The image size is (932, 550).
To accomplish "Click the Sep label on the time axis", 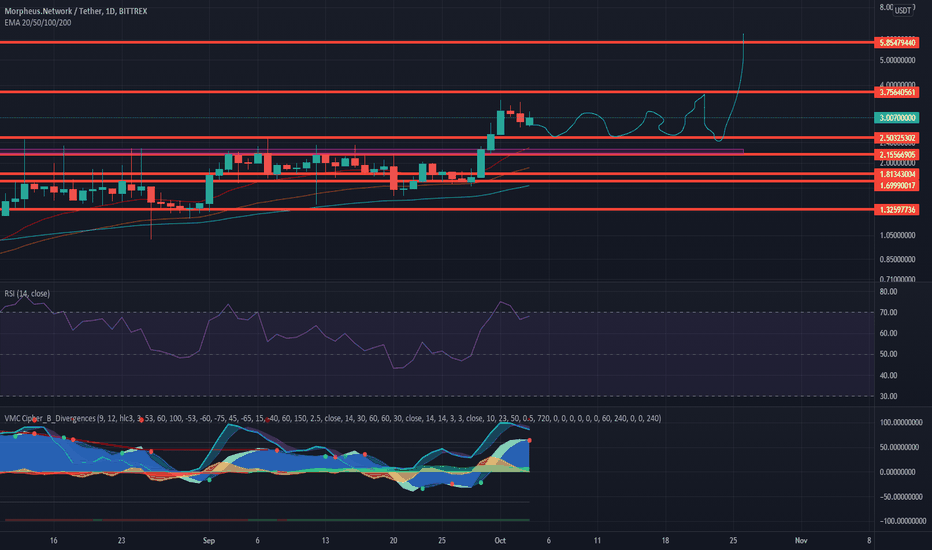I will (209, 540).
